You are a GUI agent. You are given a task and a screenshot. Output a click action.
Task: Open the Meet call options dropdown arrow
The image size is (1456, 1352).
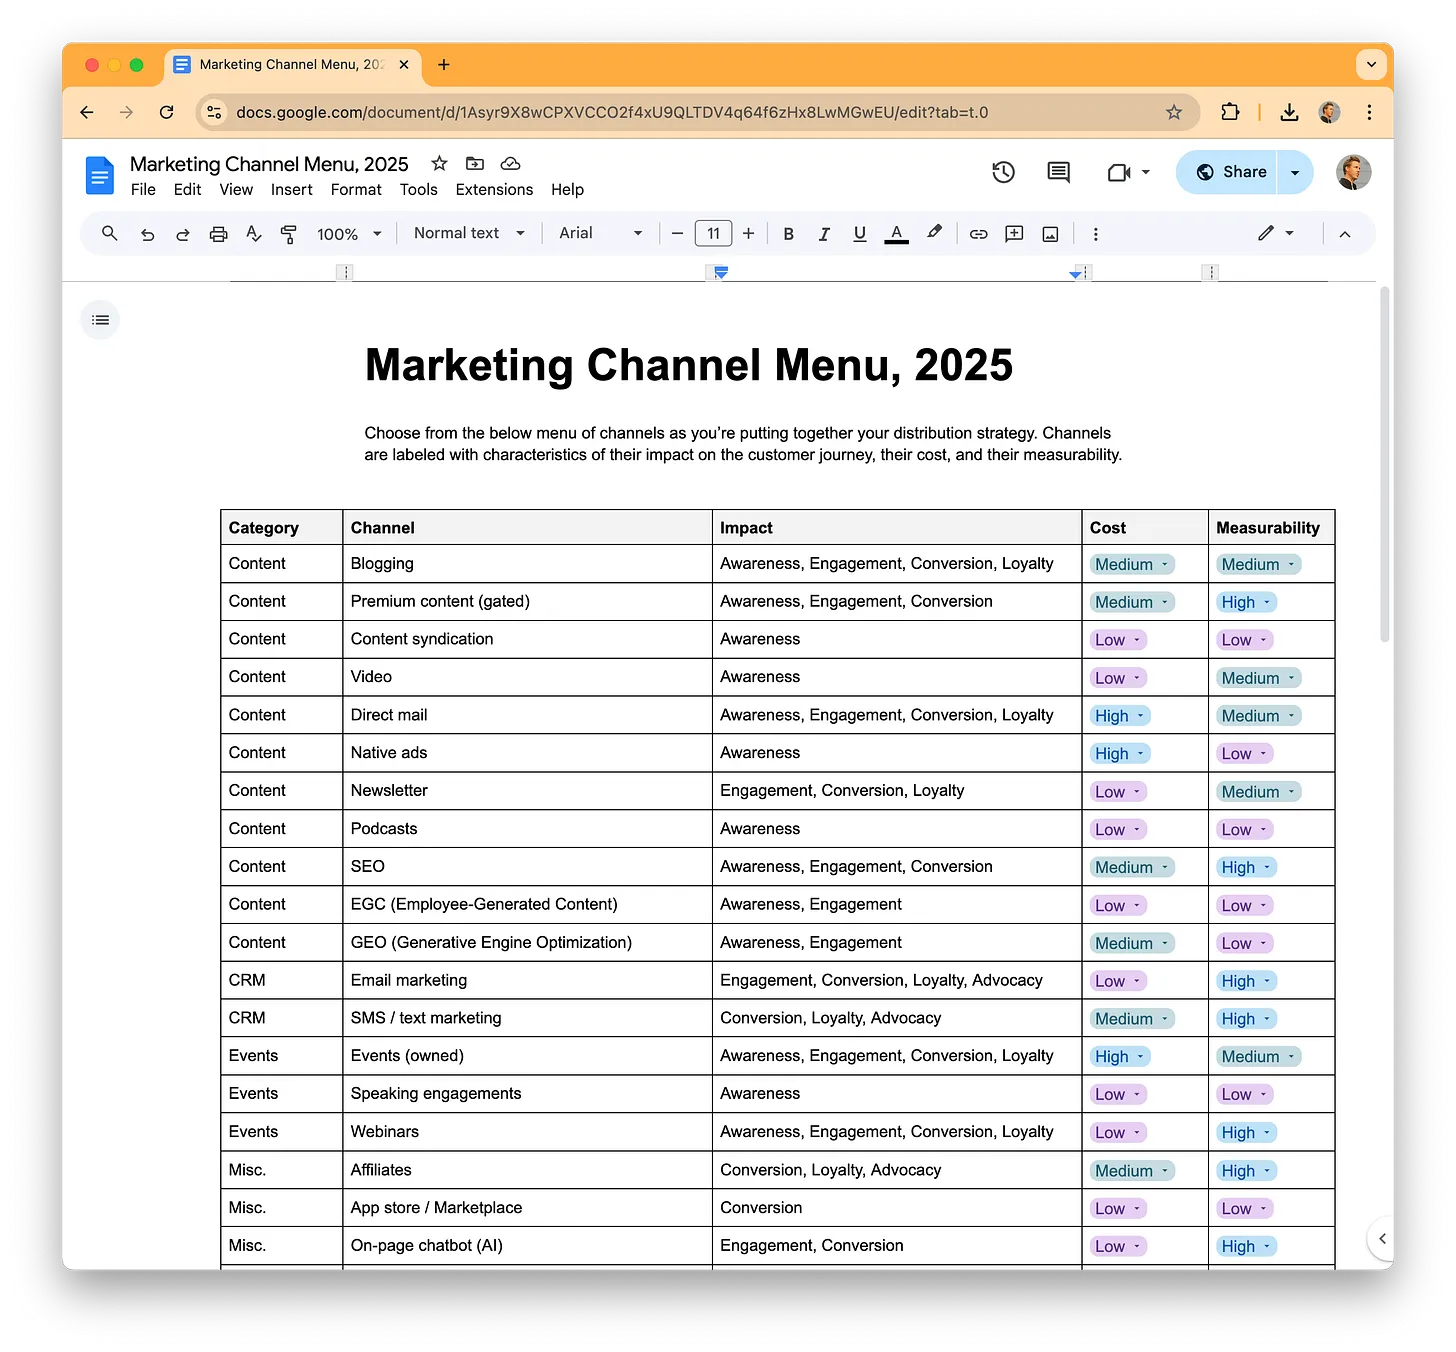pos(1145,172)
